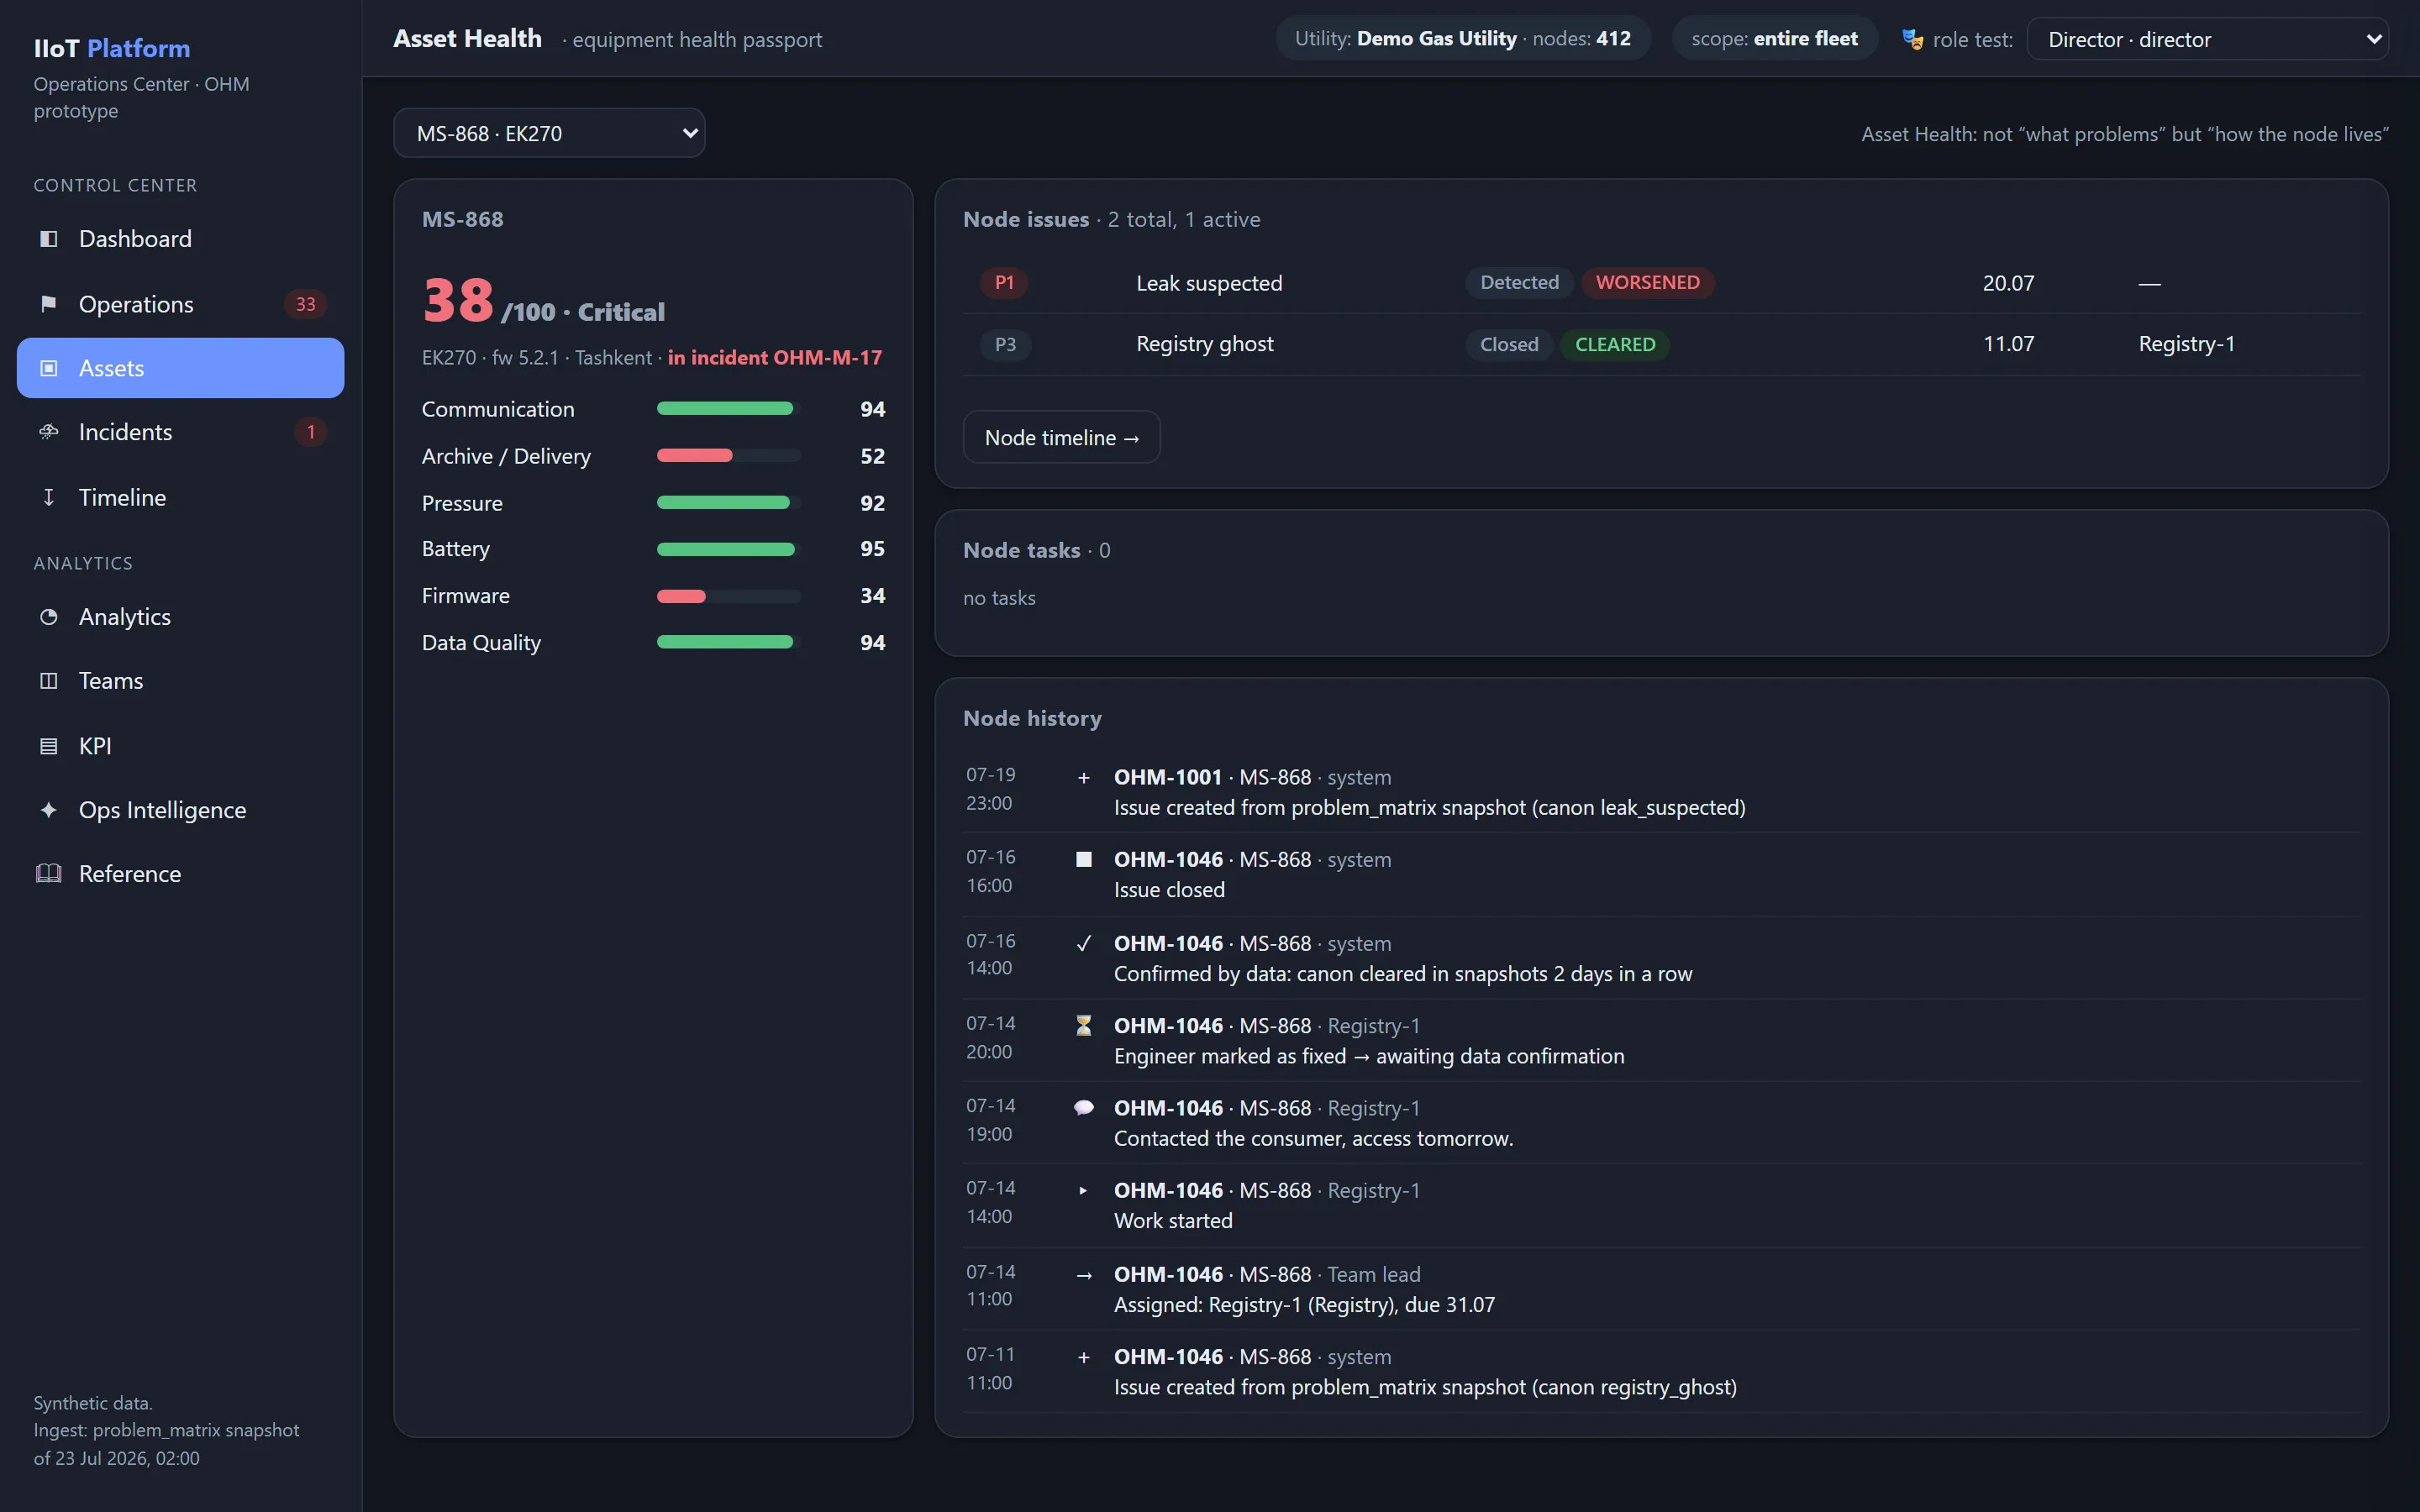
Task: Click the Archive / Delivery health bar
Action: (x=728, y=455)
